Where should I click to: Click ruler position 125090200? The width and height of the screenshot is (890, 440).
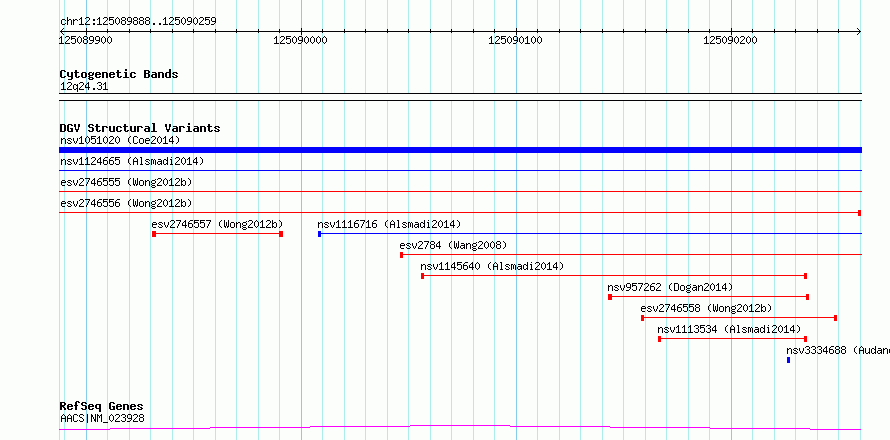731,40
